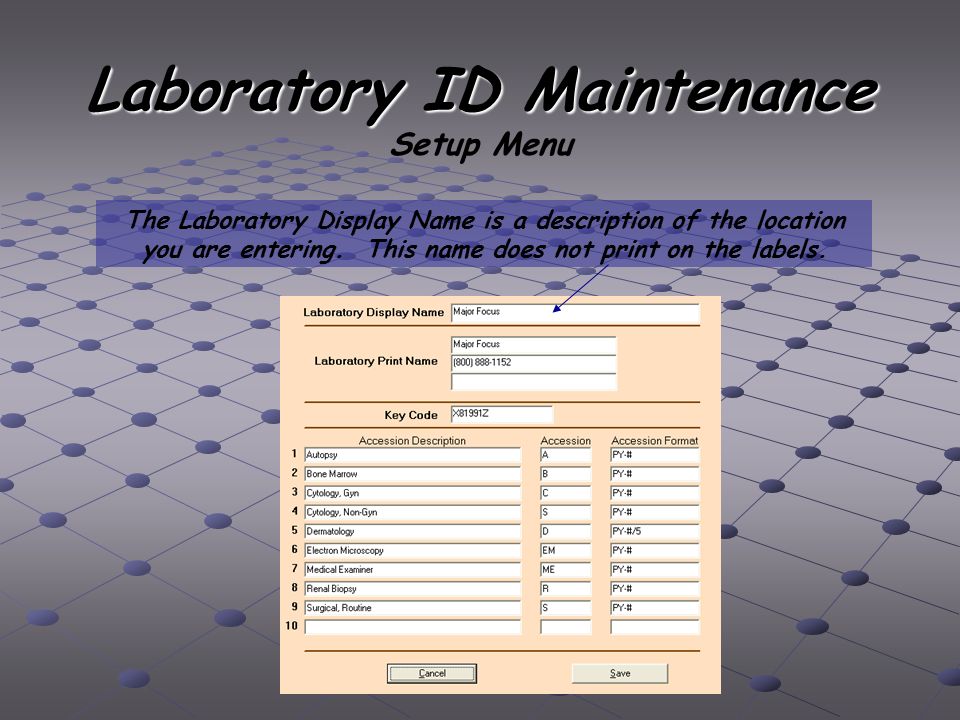Select the Cytology, Gyn description field
This screenshot has height=720, width=960.
pyautogui.click(x=413, y=493)
